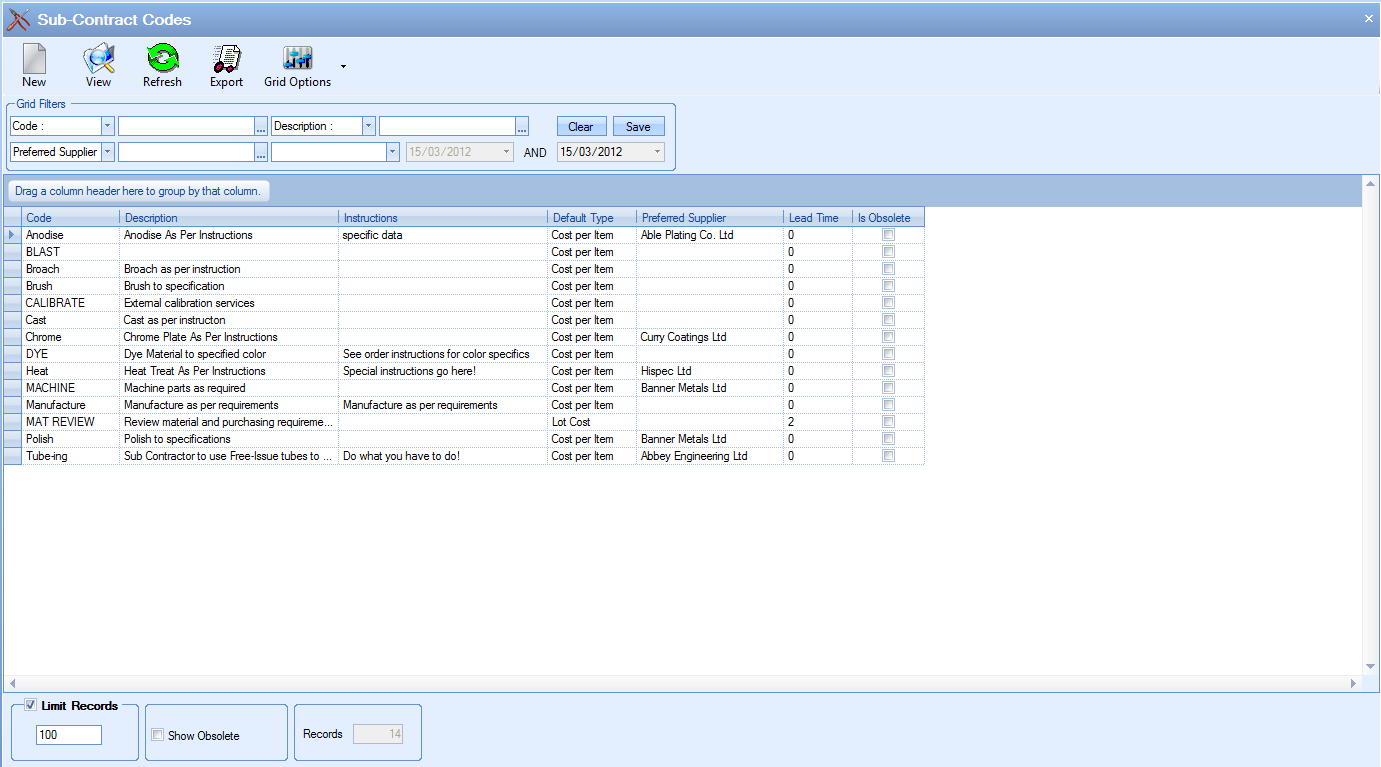
Task: Toggle the Limit Records checkbox
Action: coord(30,705)
